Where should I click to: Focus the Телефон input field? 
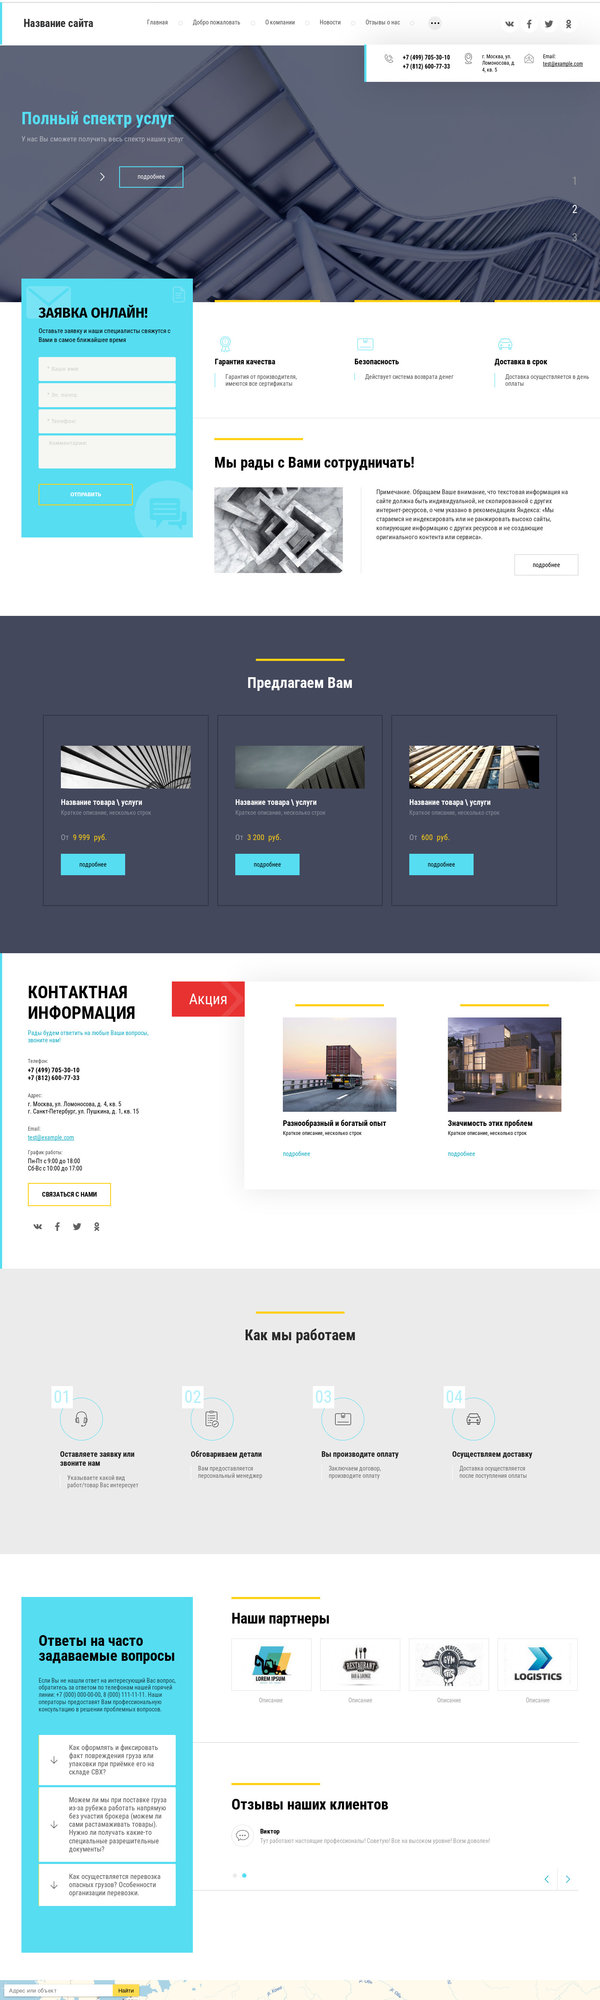click(107, 421)
